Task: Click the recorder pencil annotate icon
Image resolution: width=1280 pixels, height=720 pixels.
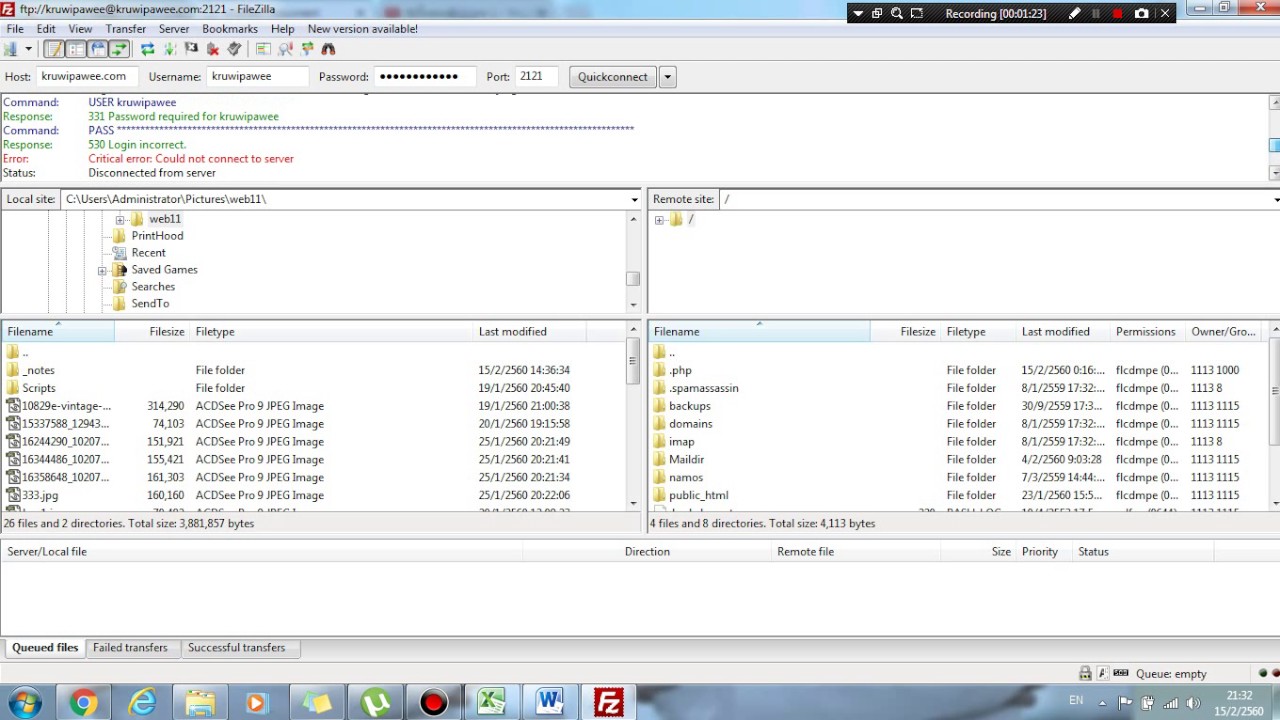Action: click(x=1074, y=14)
